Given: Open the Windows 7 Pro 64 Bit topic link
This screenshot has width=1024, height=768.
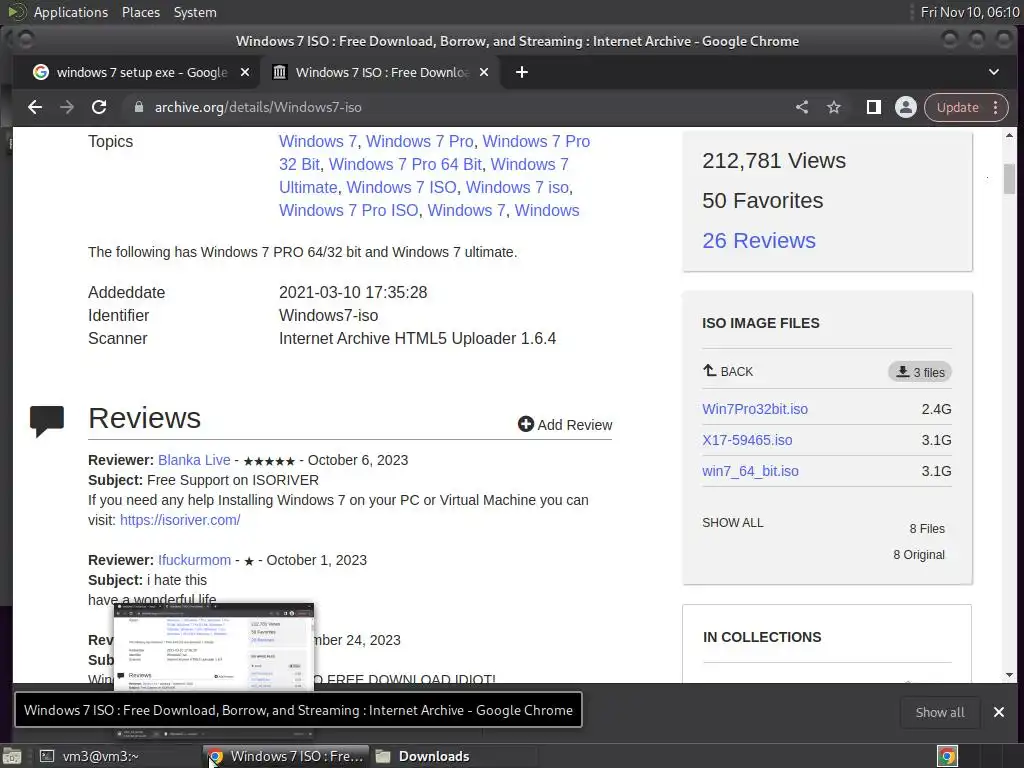Looking at the screenshot, I should point(405,164).
